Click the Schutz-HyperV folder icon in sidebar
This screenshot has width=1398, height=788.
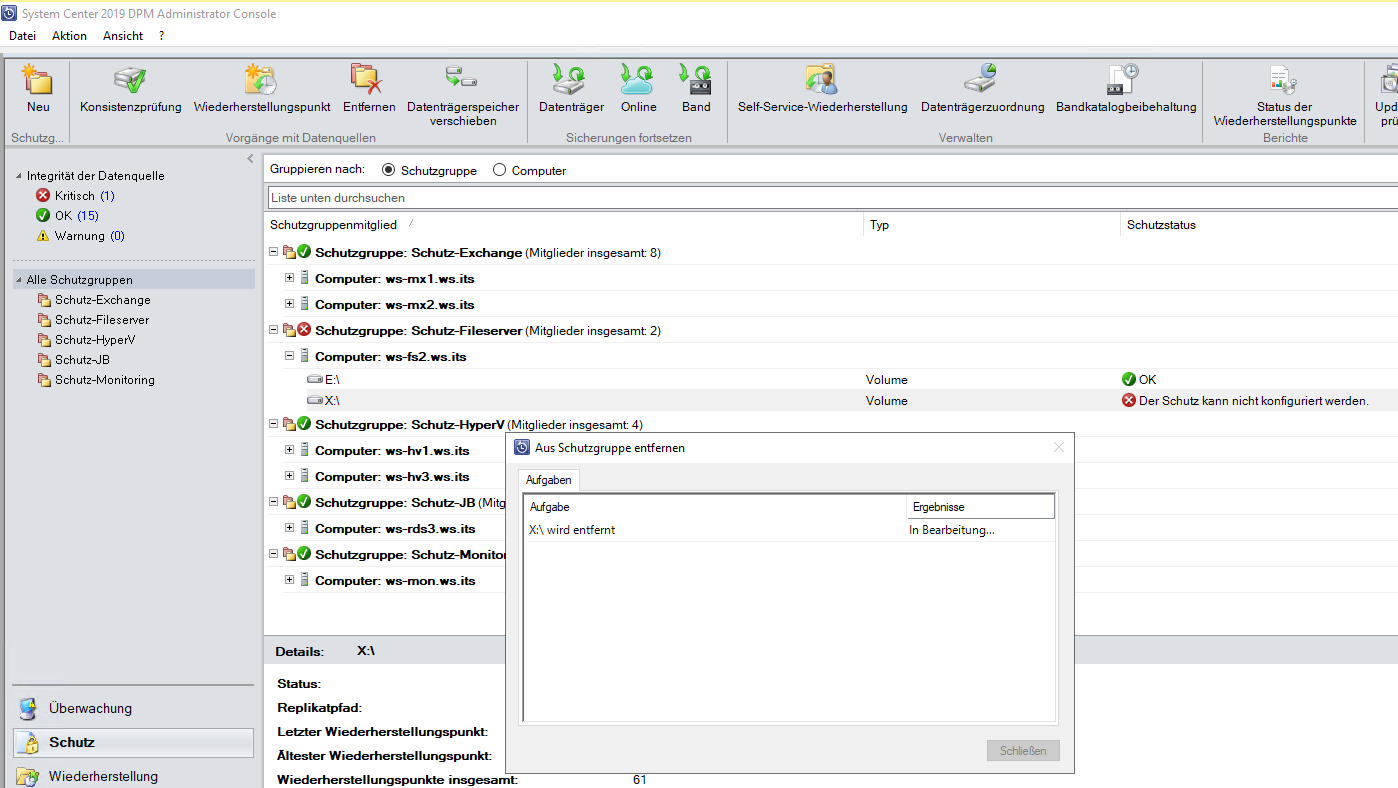(x=44, y=340)
